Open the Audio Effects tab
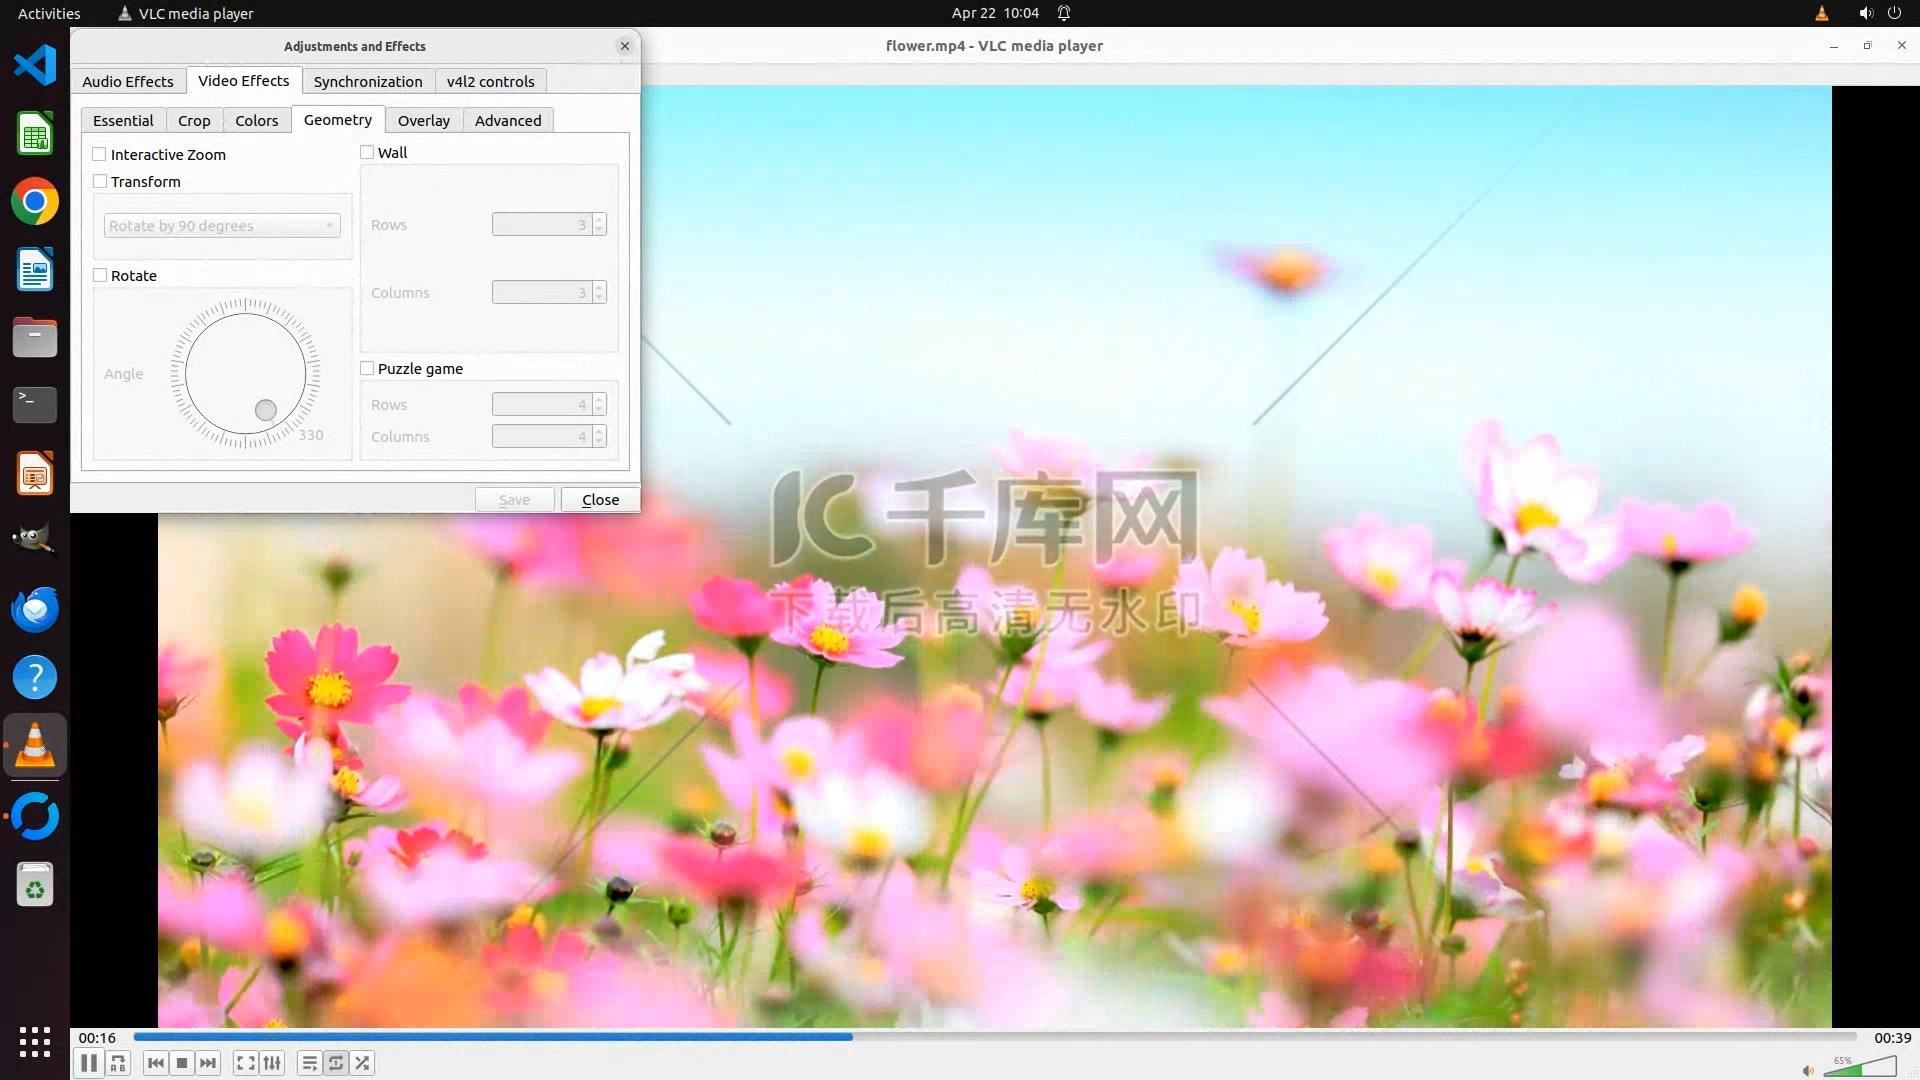Screen dimensions: 1920x1080 pyautogui.click(x=127, y=81)
